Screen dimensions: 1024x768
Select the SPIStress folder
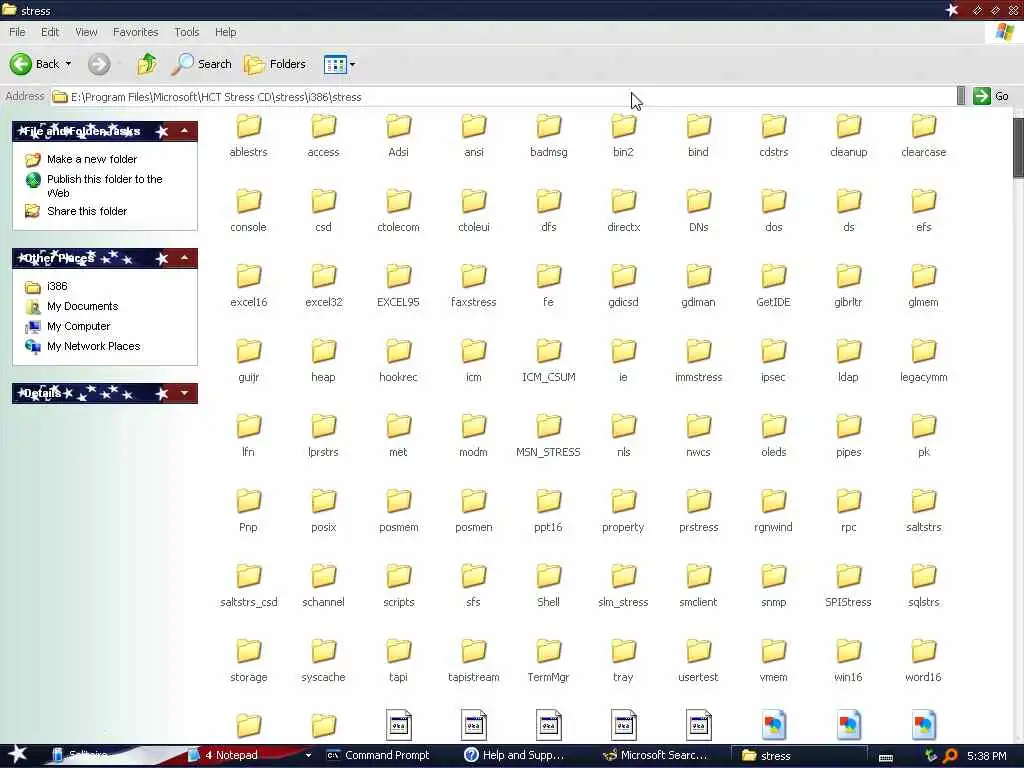(848, 586)
